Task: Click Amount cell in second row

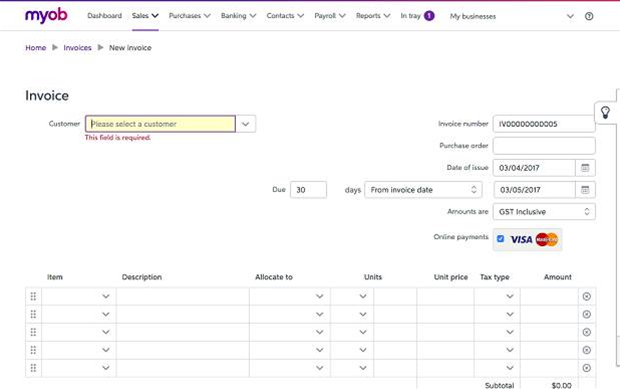Action: (550, 314)
